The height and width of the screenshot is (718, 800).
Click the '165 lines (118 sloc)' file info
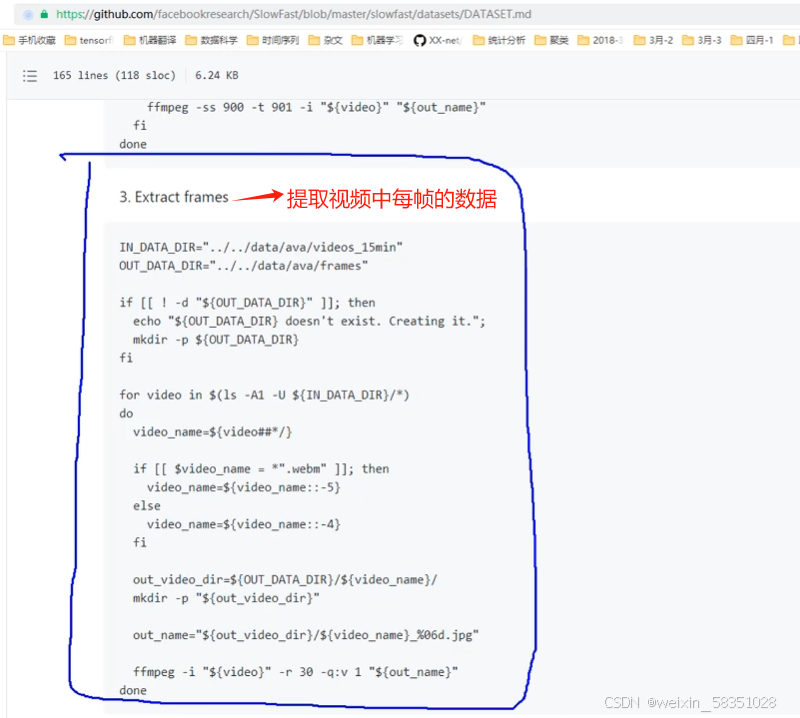point(114,76)
